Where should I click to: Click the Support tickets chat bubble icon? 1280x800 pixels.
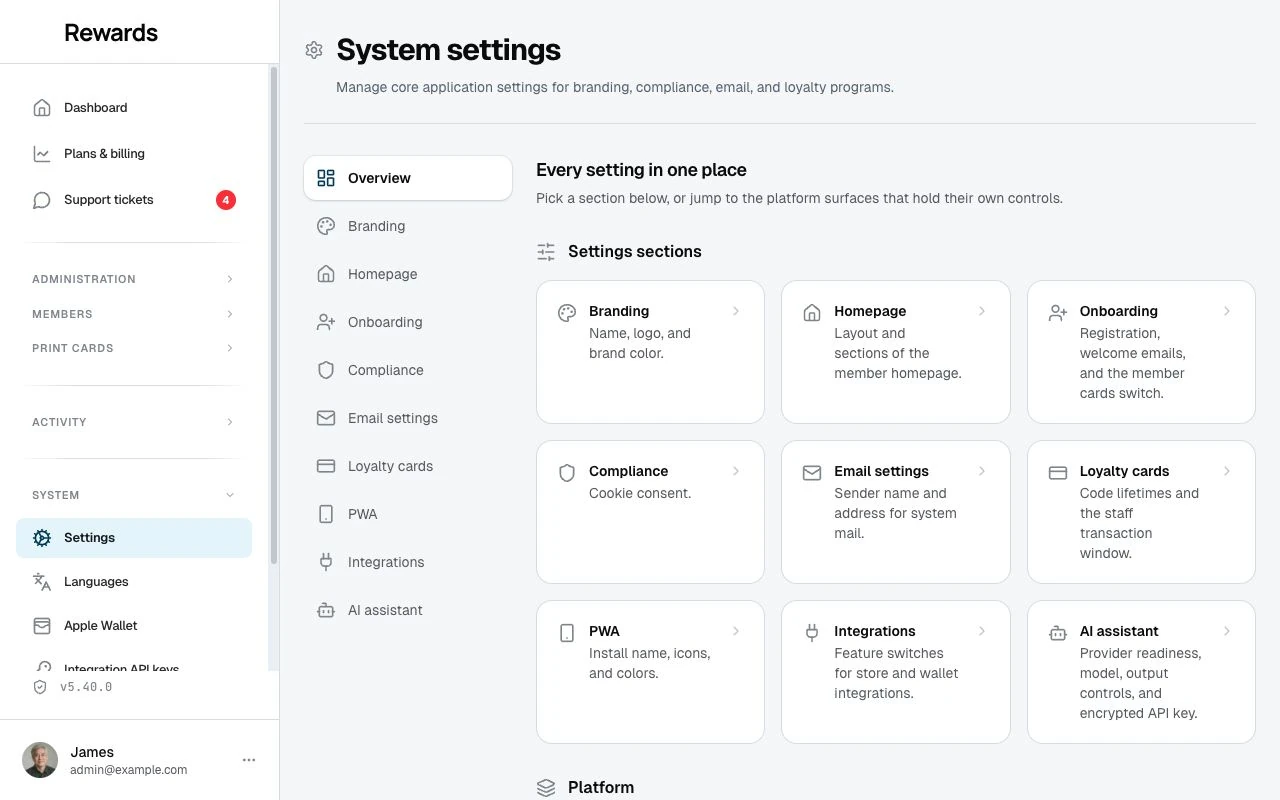[x=42, y=200]
